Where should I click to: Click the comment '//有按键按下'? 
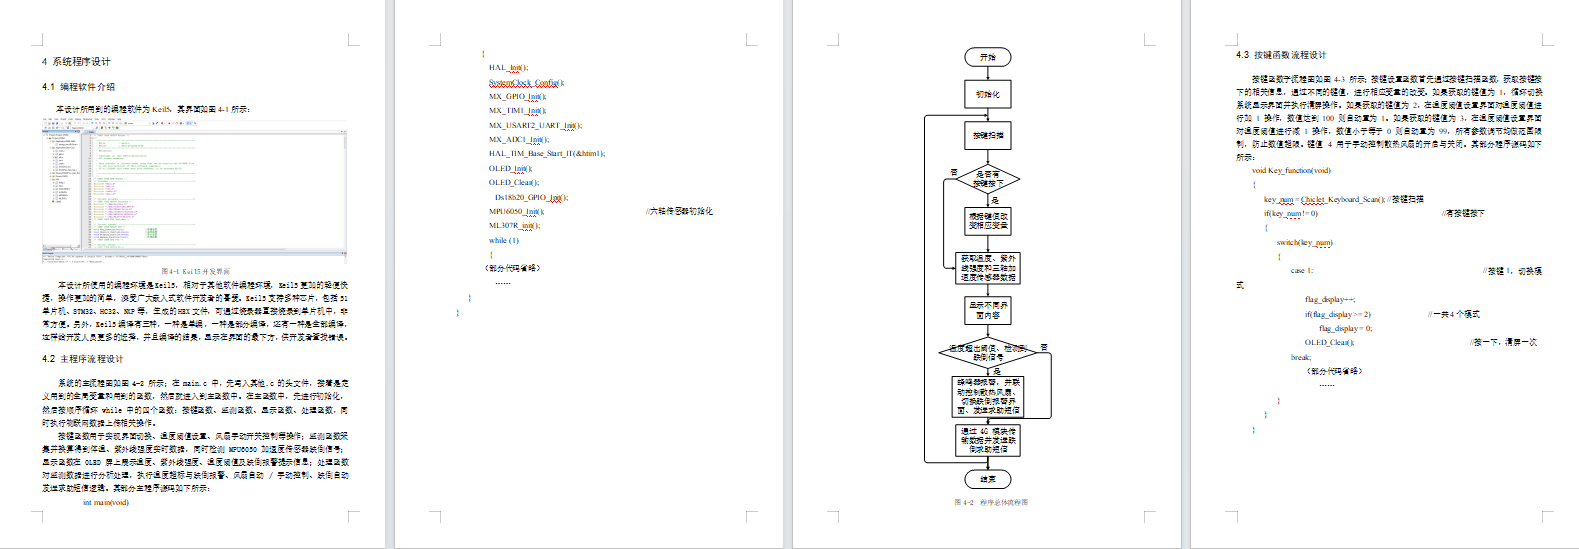coord(1463,213)
